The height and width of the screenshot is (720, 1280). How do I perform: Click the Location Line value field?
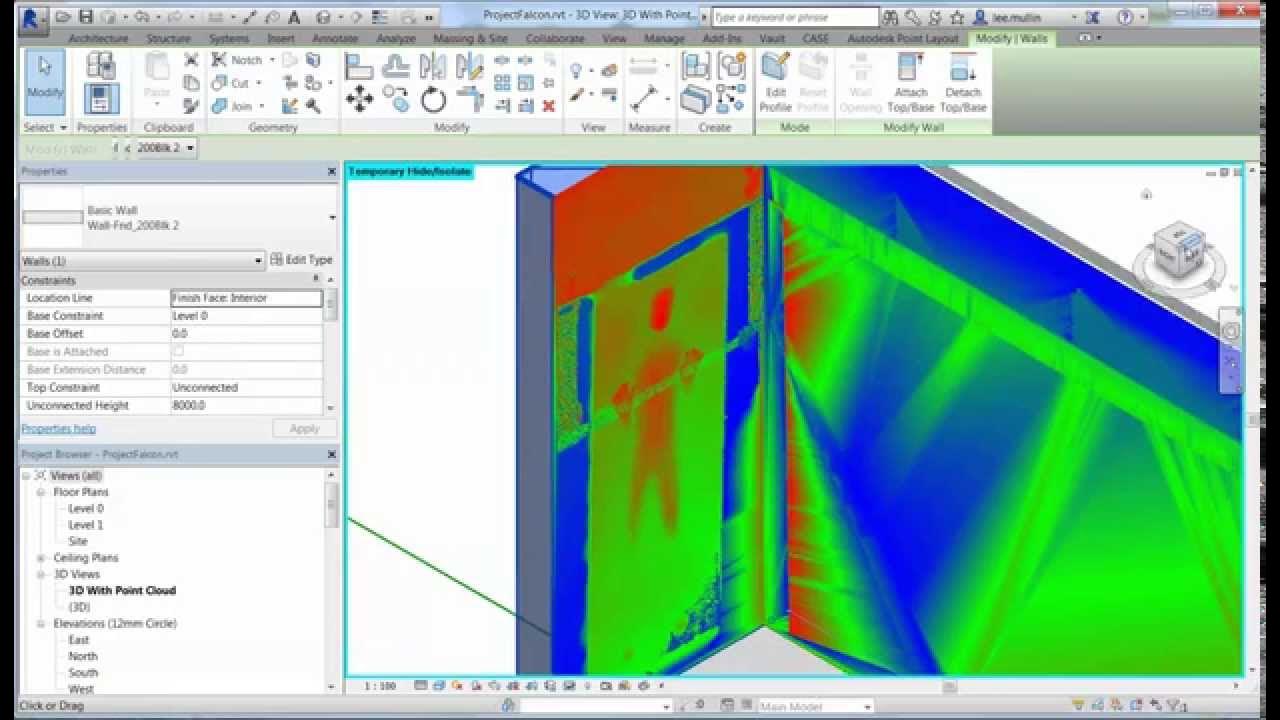(247, 298)
